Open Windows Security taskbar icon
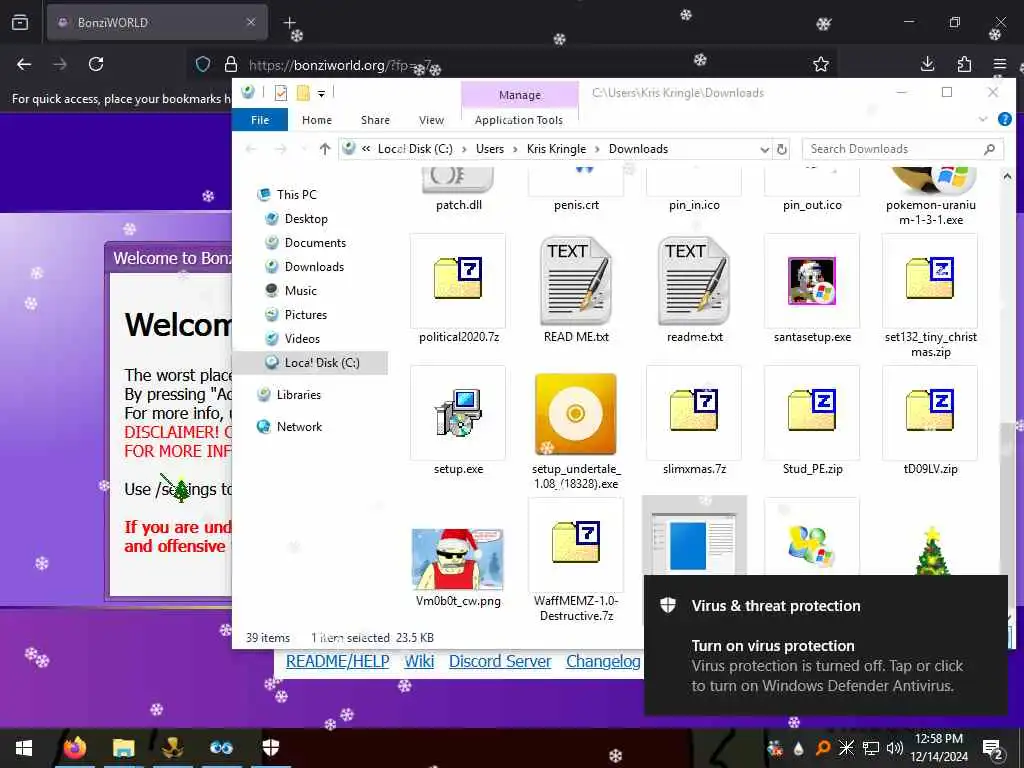Viewport: 1024px width, 768px height. click(271, 748)
